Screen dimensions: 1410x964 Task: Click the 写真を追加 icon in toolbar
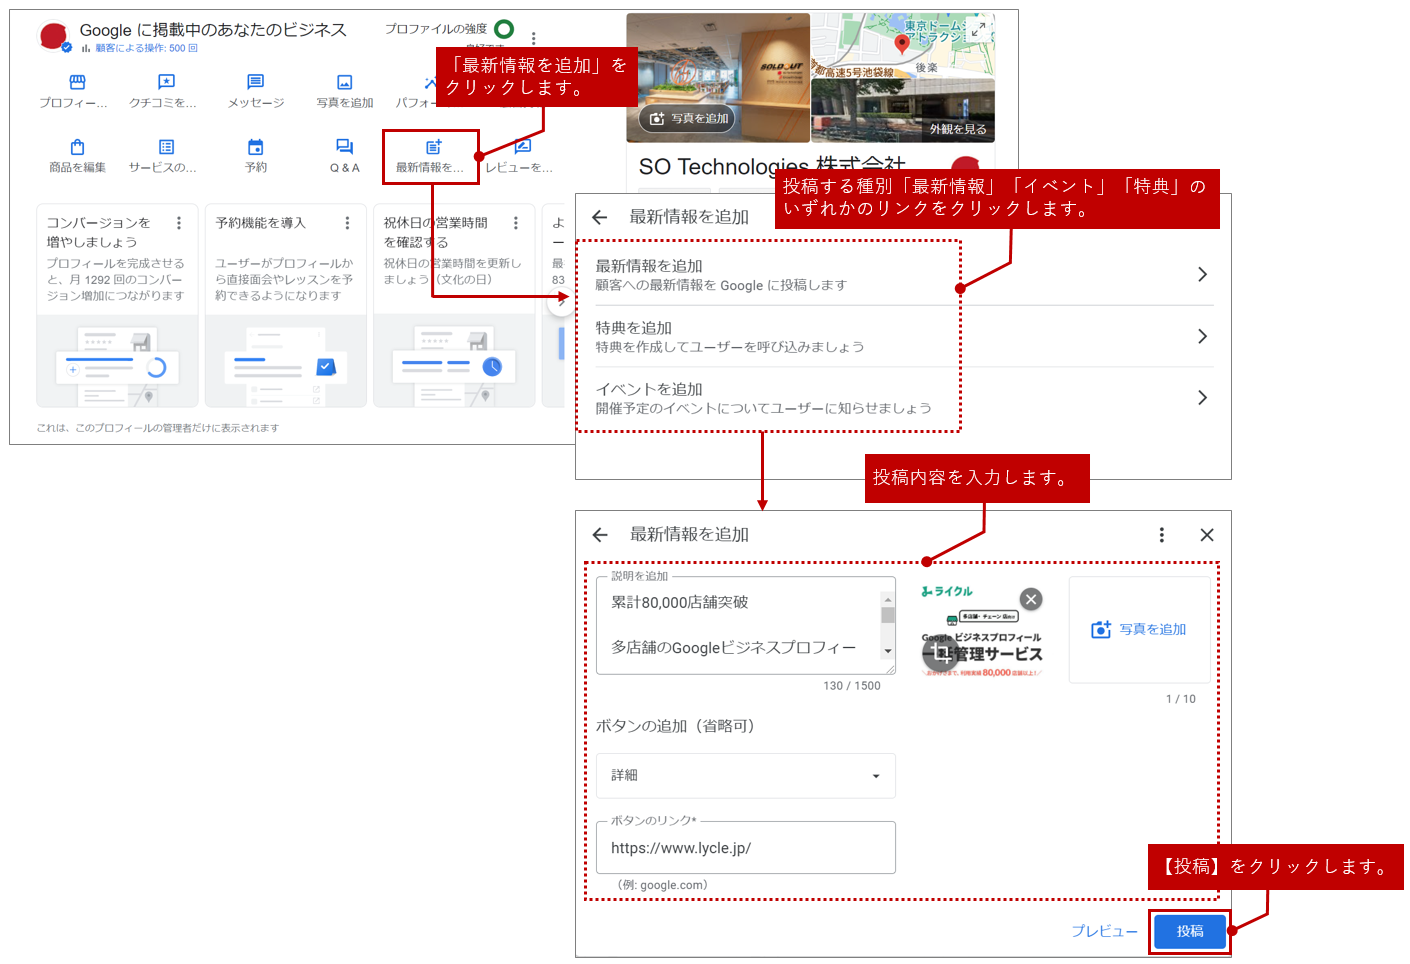344,83
